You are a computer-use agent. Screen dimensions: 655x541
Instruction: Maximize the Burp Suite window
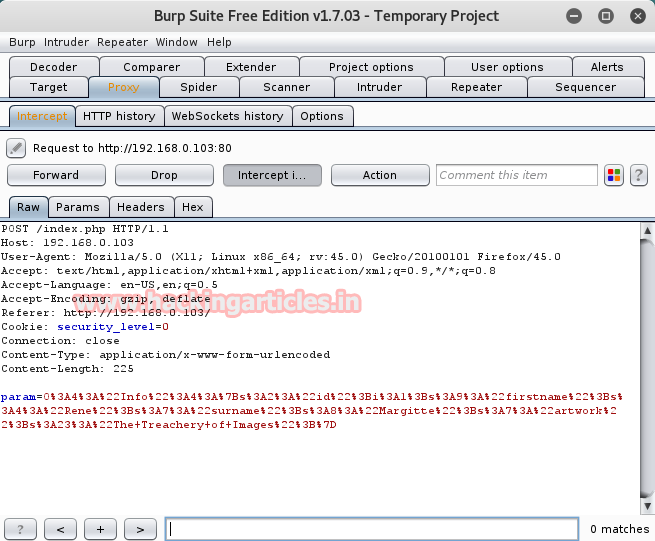pyautogui.click(x=606, y=16)
